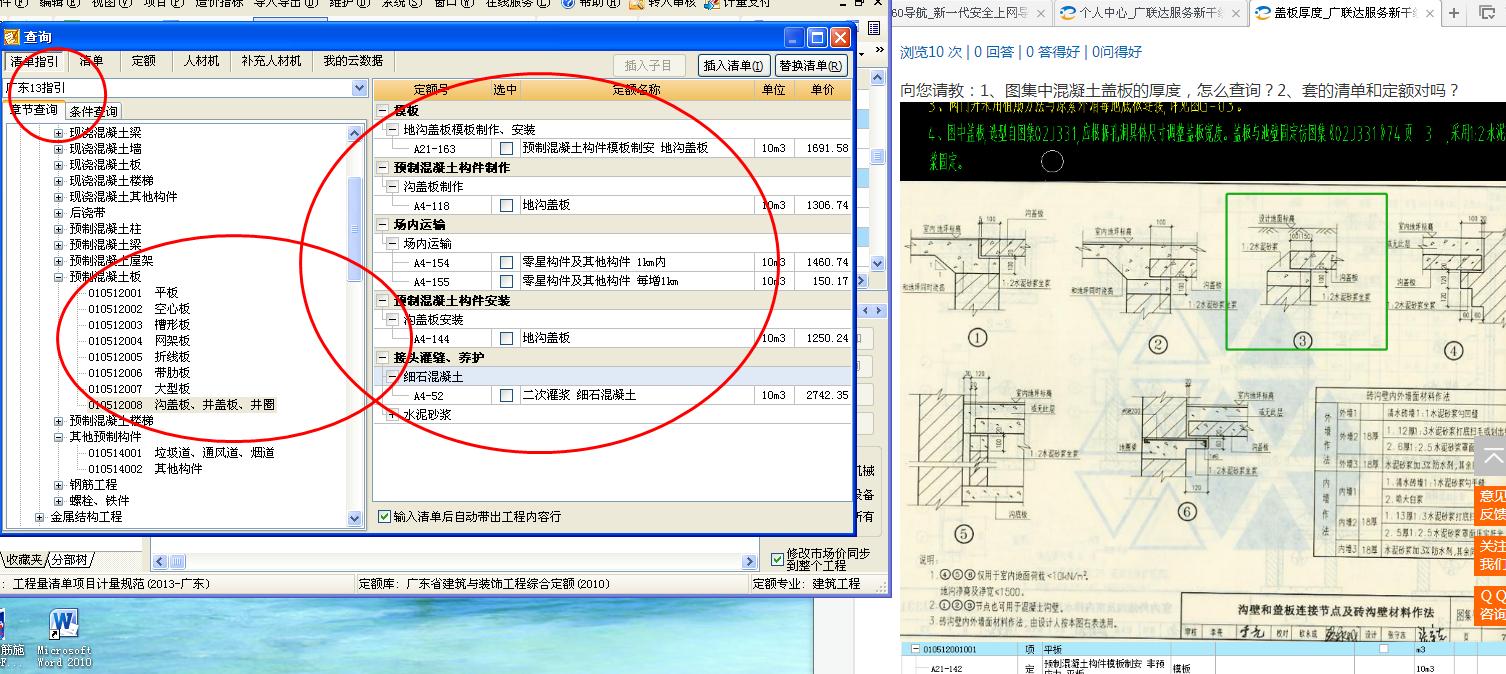Screen dimensions: 1506x674
Task: Check the box for quota A4-52
Action: click(x=506, y=395)
